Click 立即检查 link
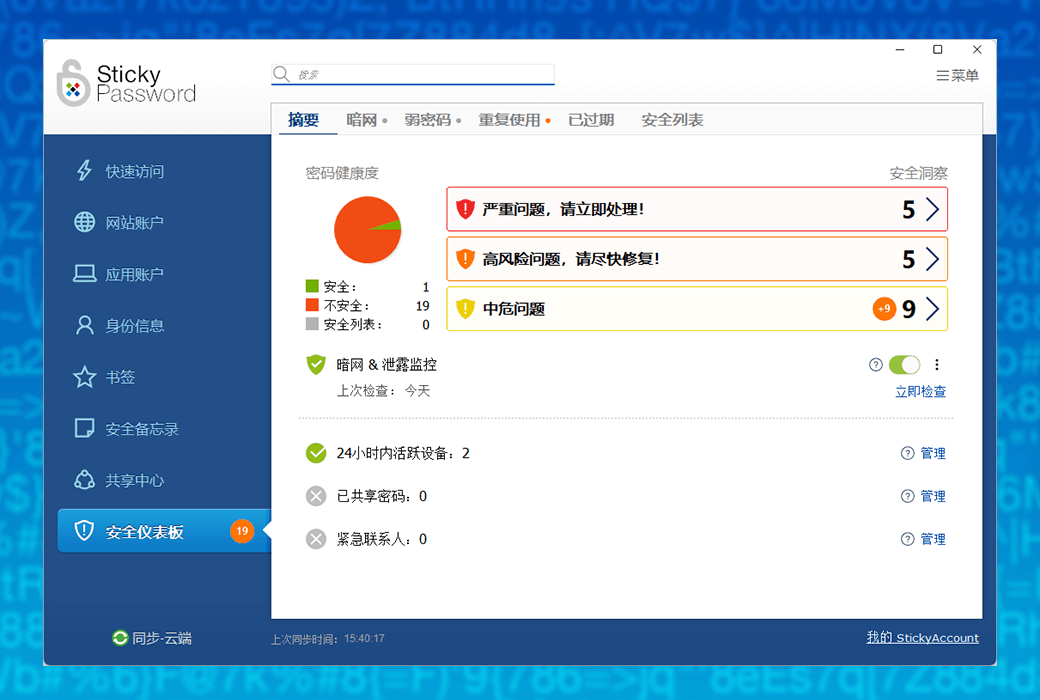This screenshot has width=1040, height=700. click(921, 391)
